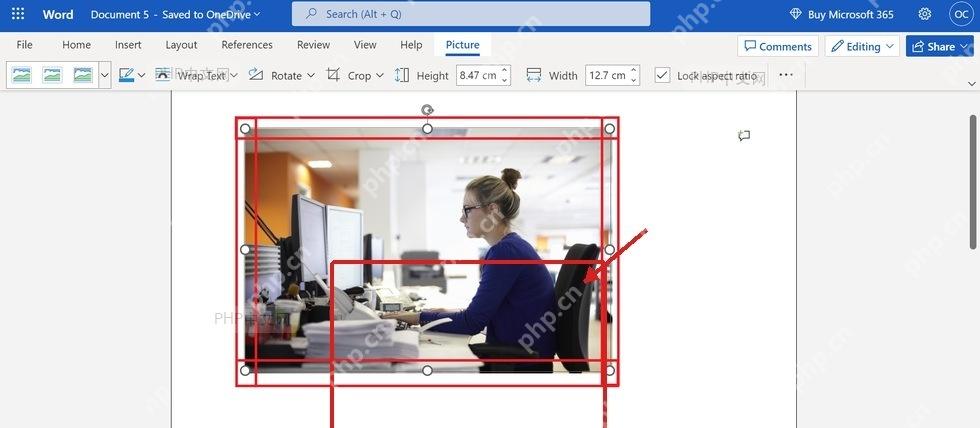Apply the second picture style thumbnail
Screen dimensions: 980x428
click(52, 76)
